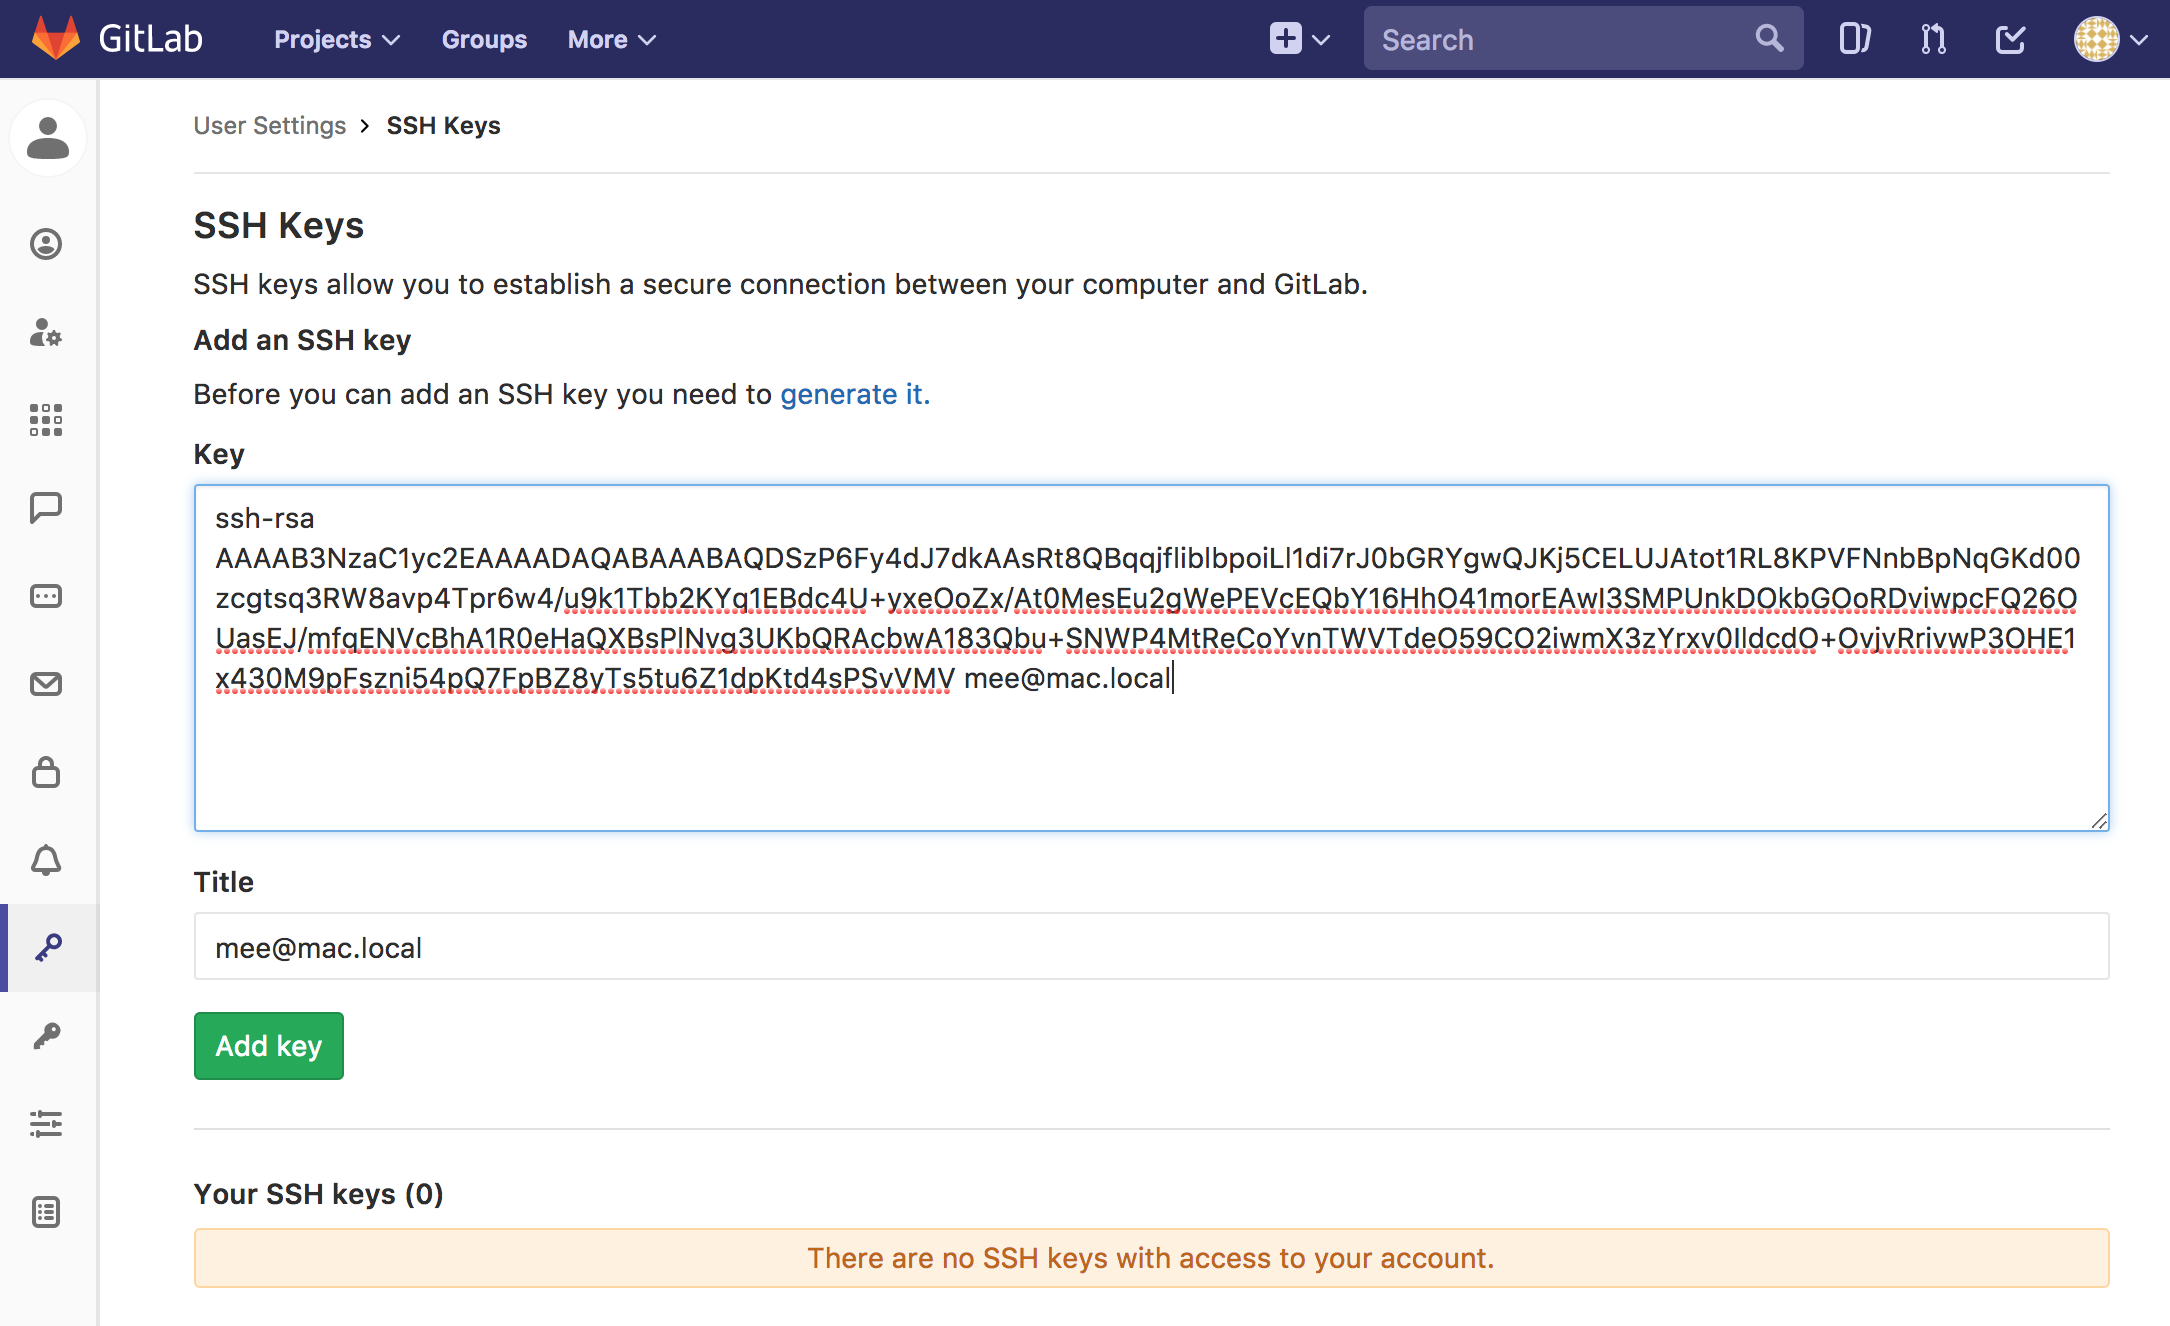Open Preferences sliders icon in sidebar
The image size is (2170, 1326).
click(46, 1124)
